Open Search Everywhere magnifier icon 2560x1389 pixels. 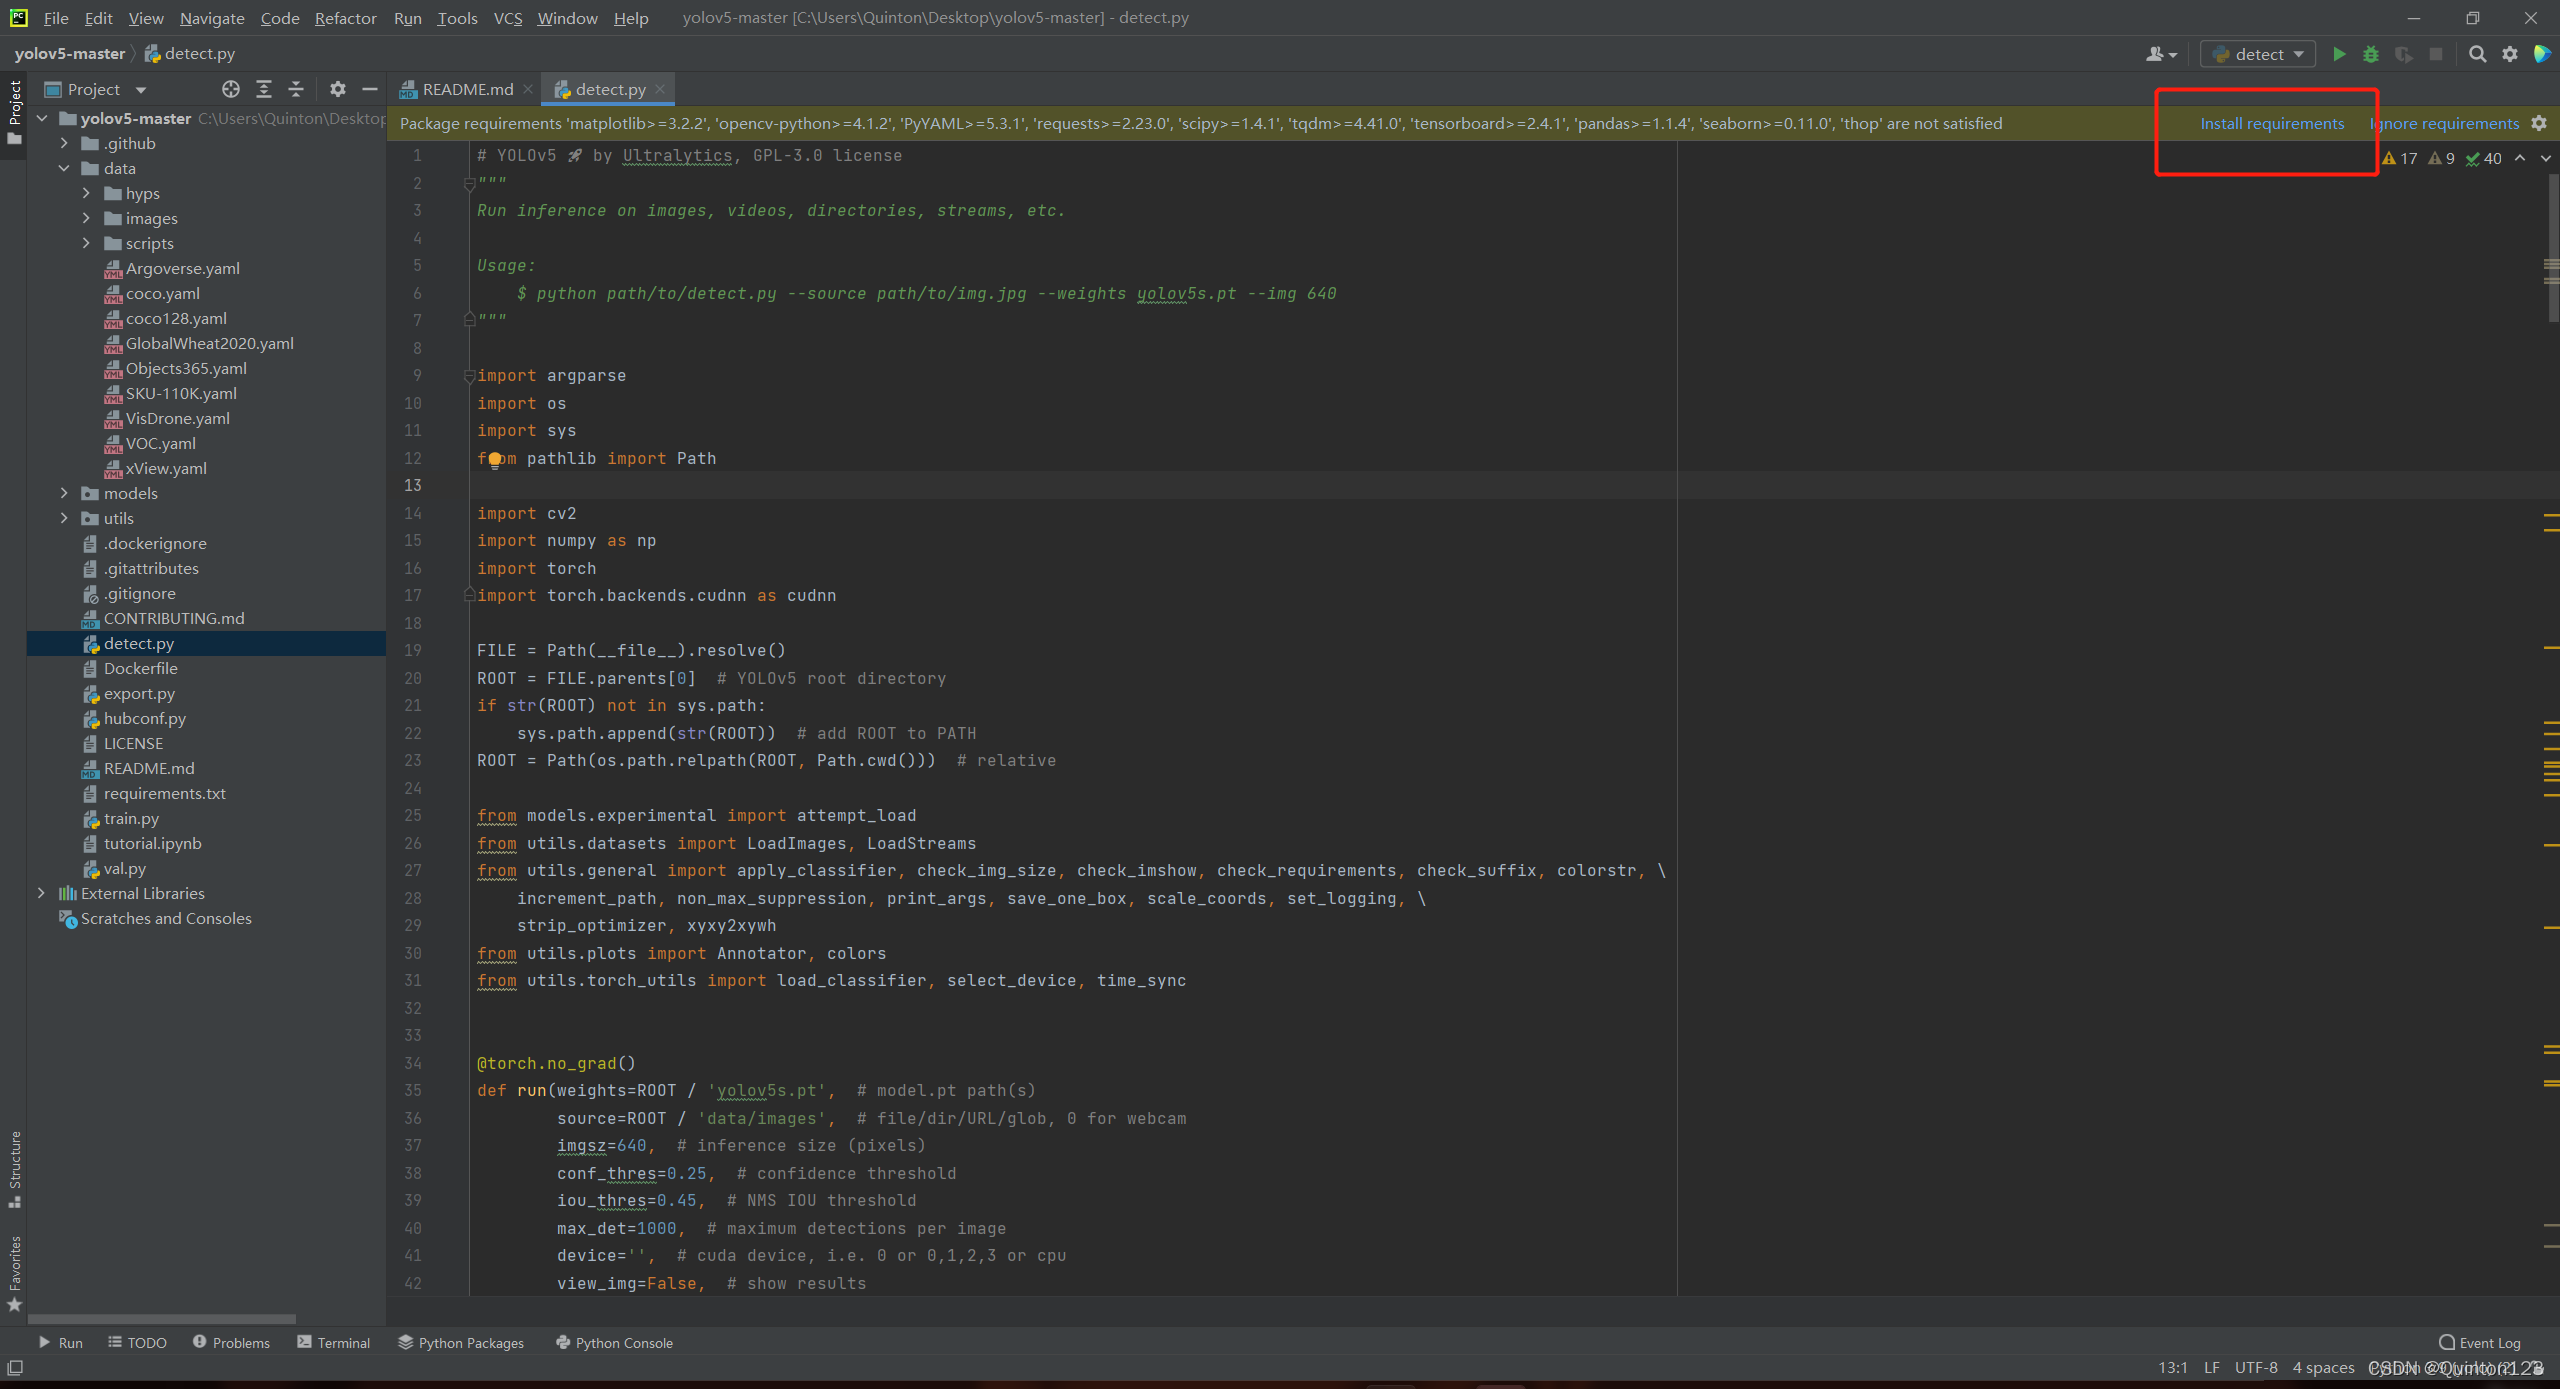[2477, 54]
